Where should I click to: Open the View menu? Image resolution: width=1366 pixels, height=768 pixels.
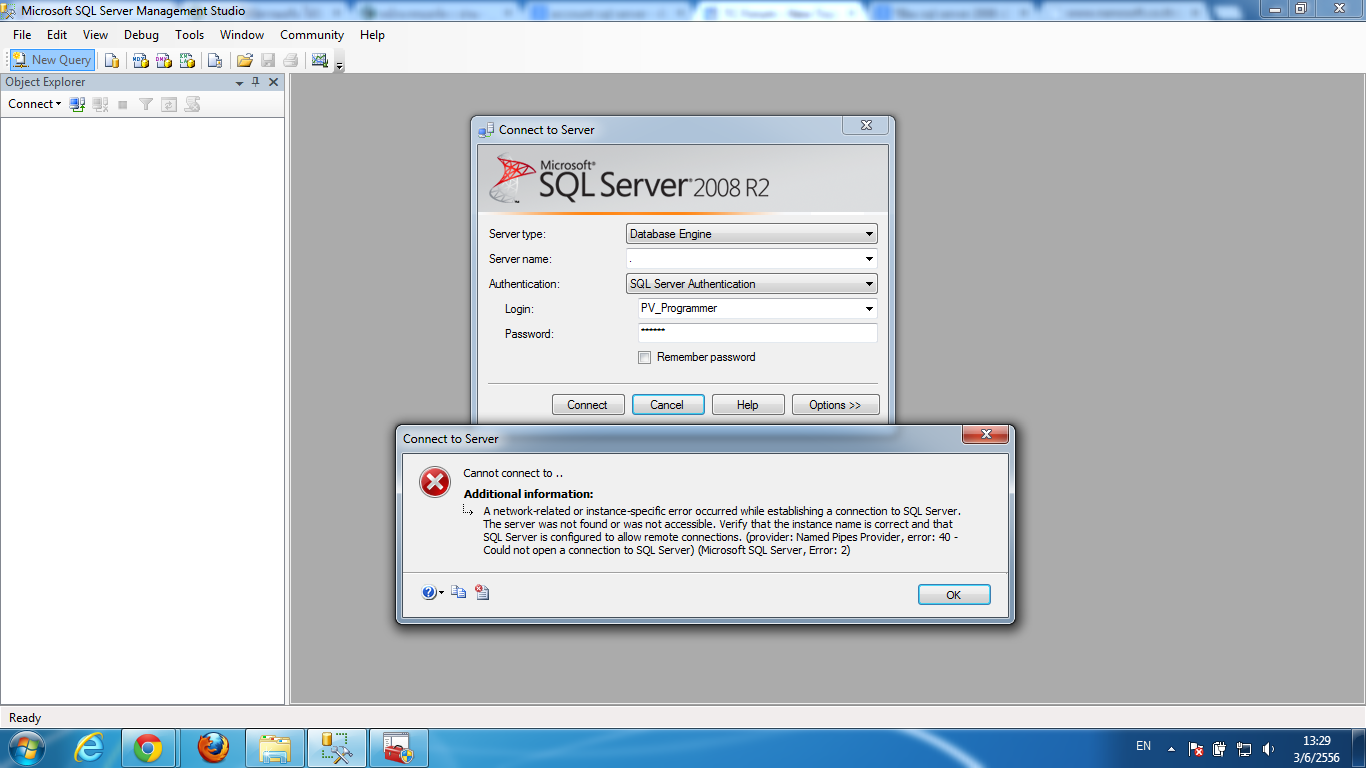(x=96, y=35)
